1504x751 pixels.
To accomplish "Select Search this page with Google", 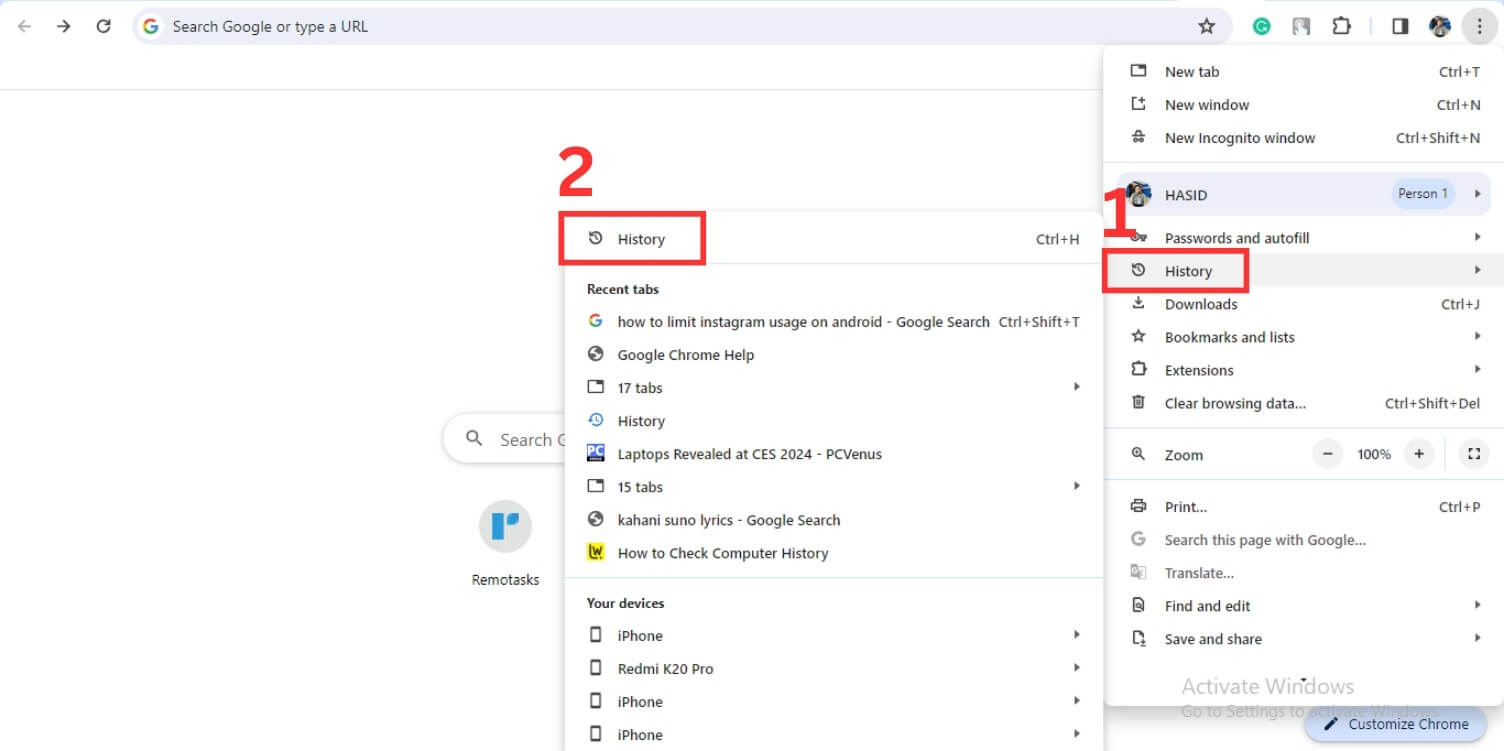I will coord(1303,540).
